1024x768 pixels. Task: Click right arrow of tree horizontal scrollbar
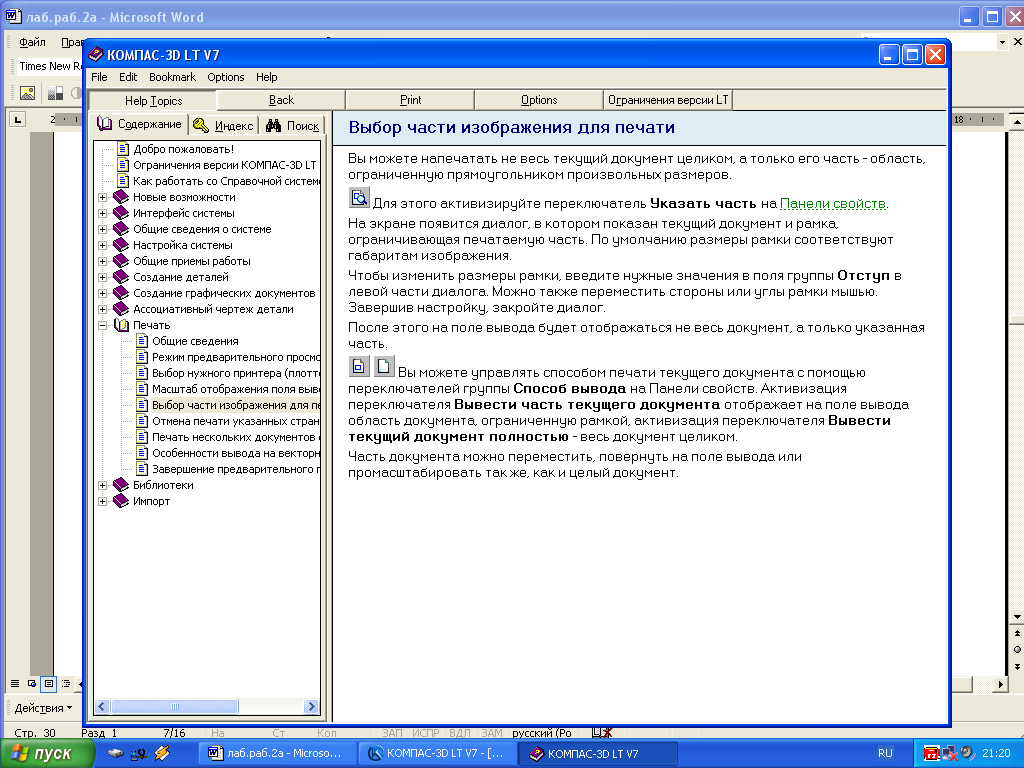[312, 706]
